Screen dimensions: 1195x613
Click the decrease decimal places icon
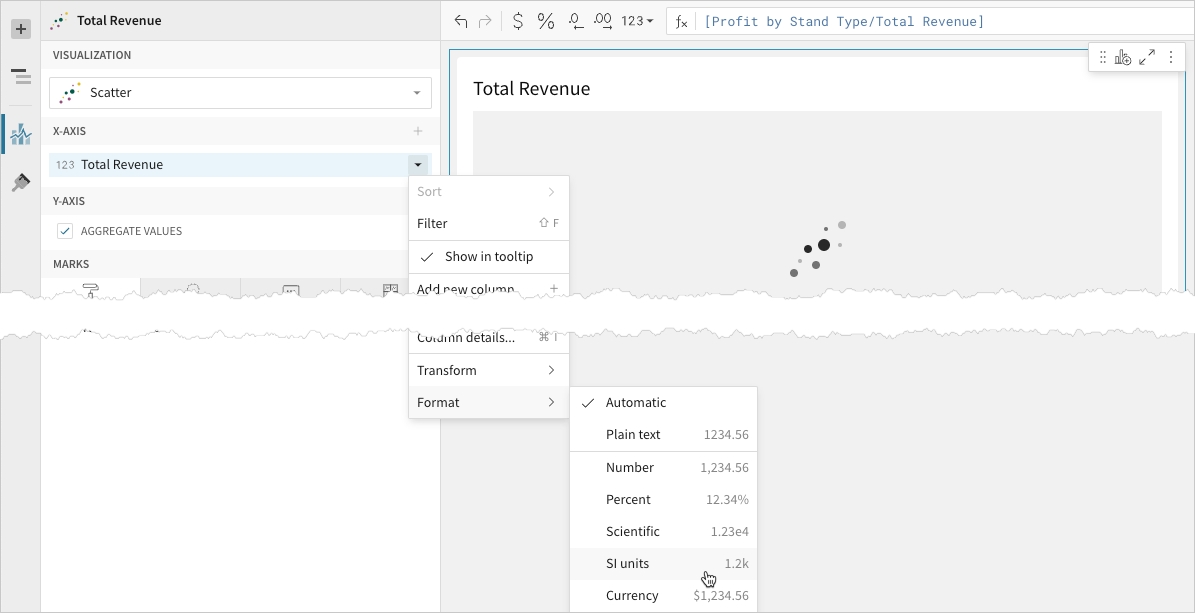point(575,21)
